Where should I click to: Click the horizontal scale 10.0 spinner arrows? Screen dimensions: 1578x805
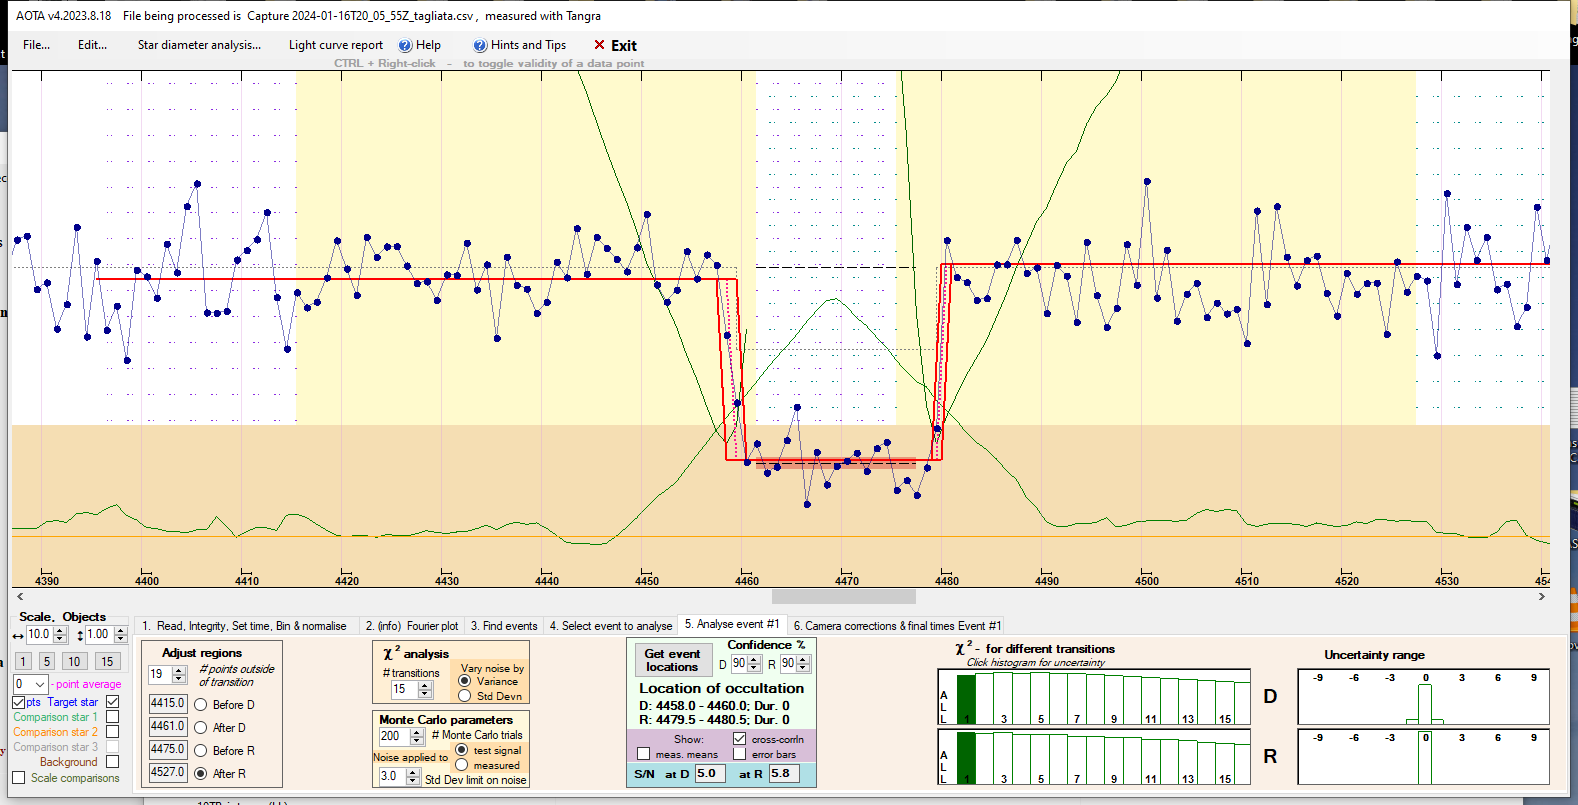(60, 635)
